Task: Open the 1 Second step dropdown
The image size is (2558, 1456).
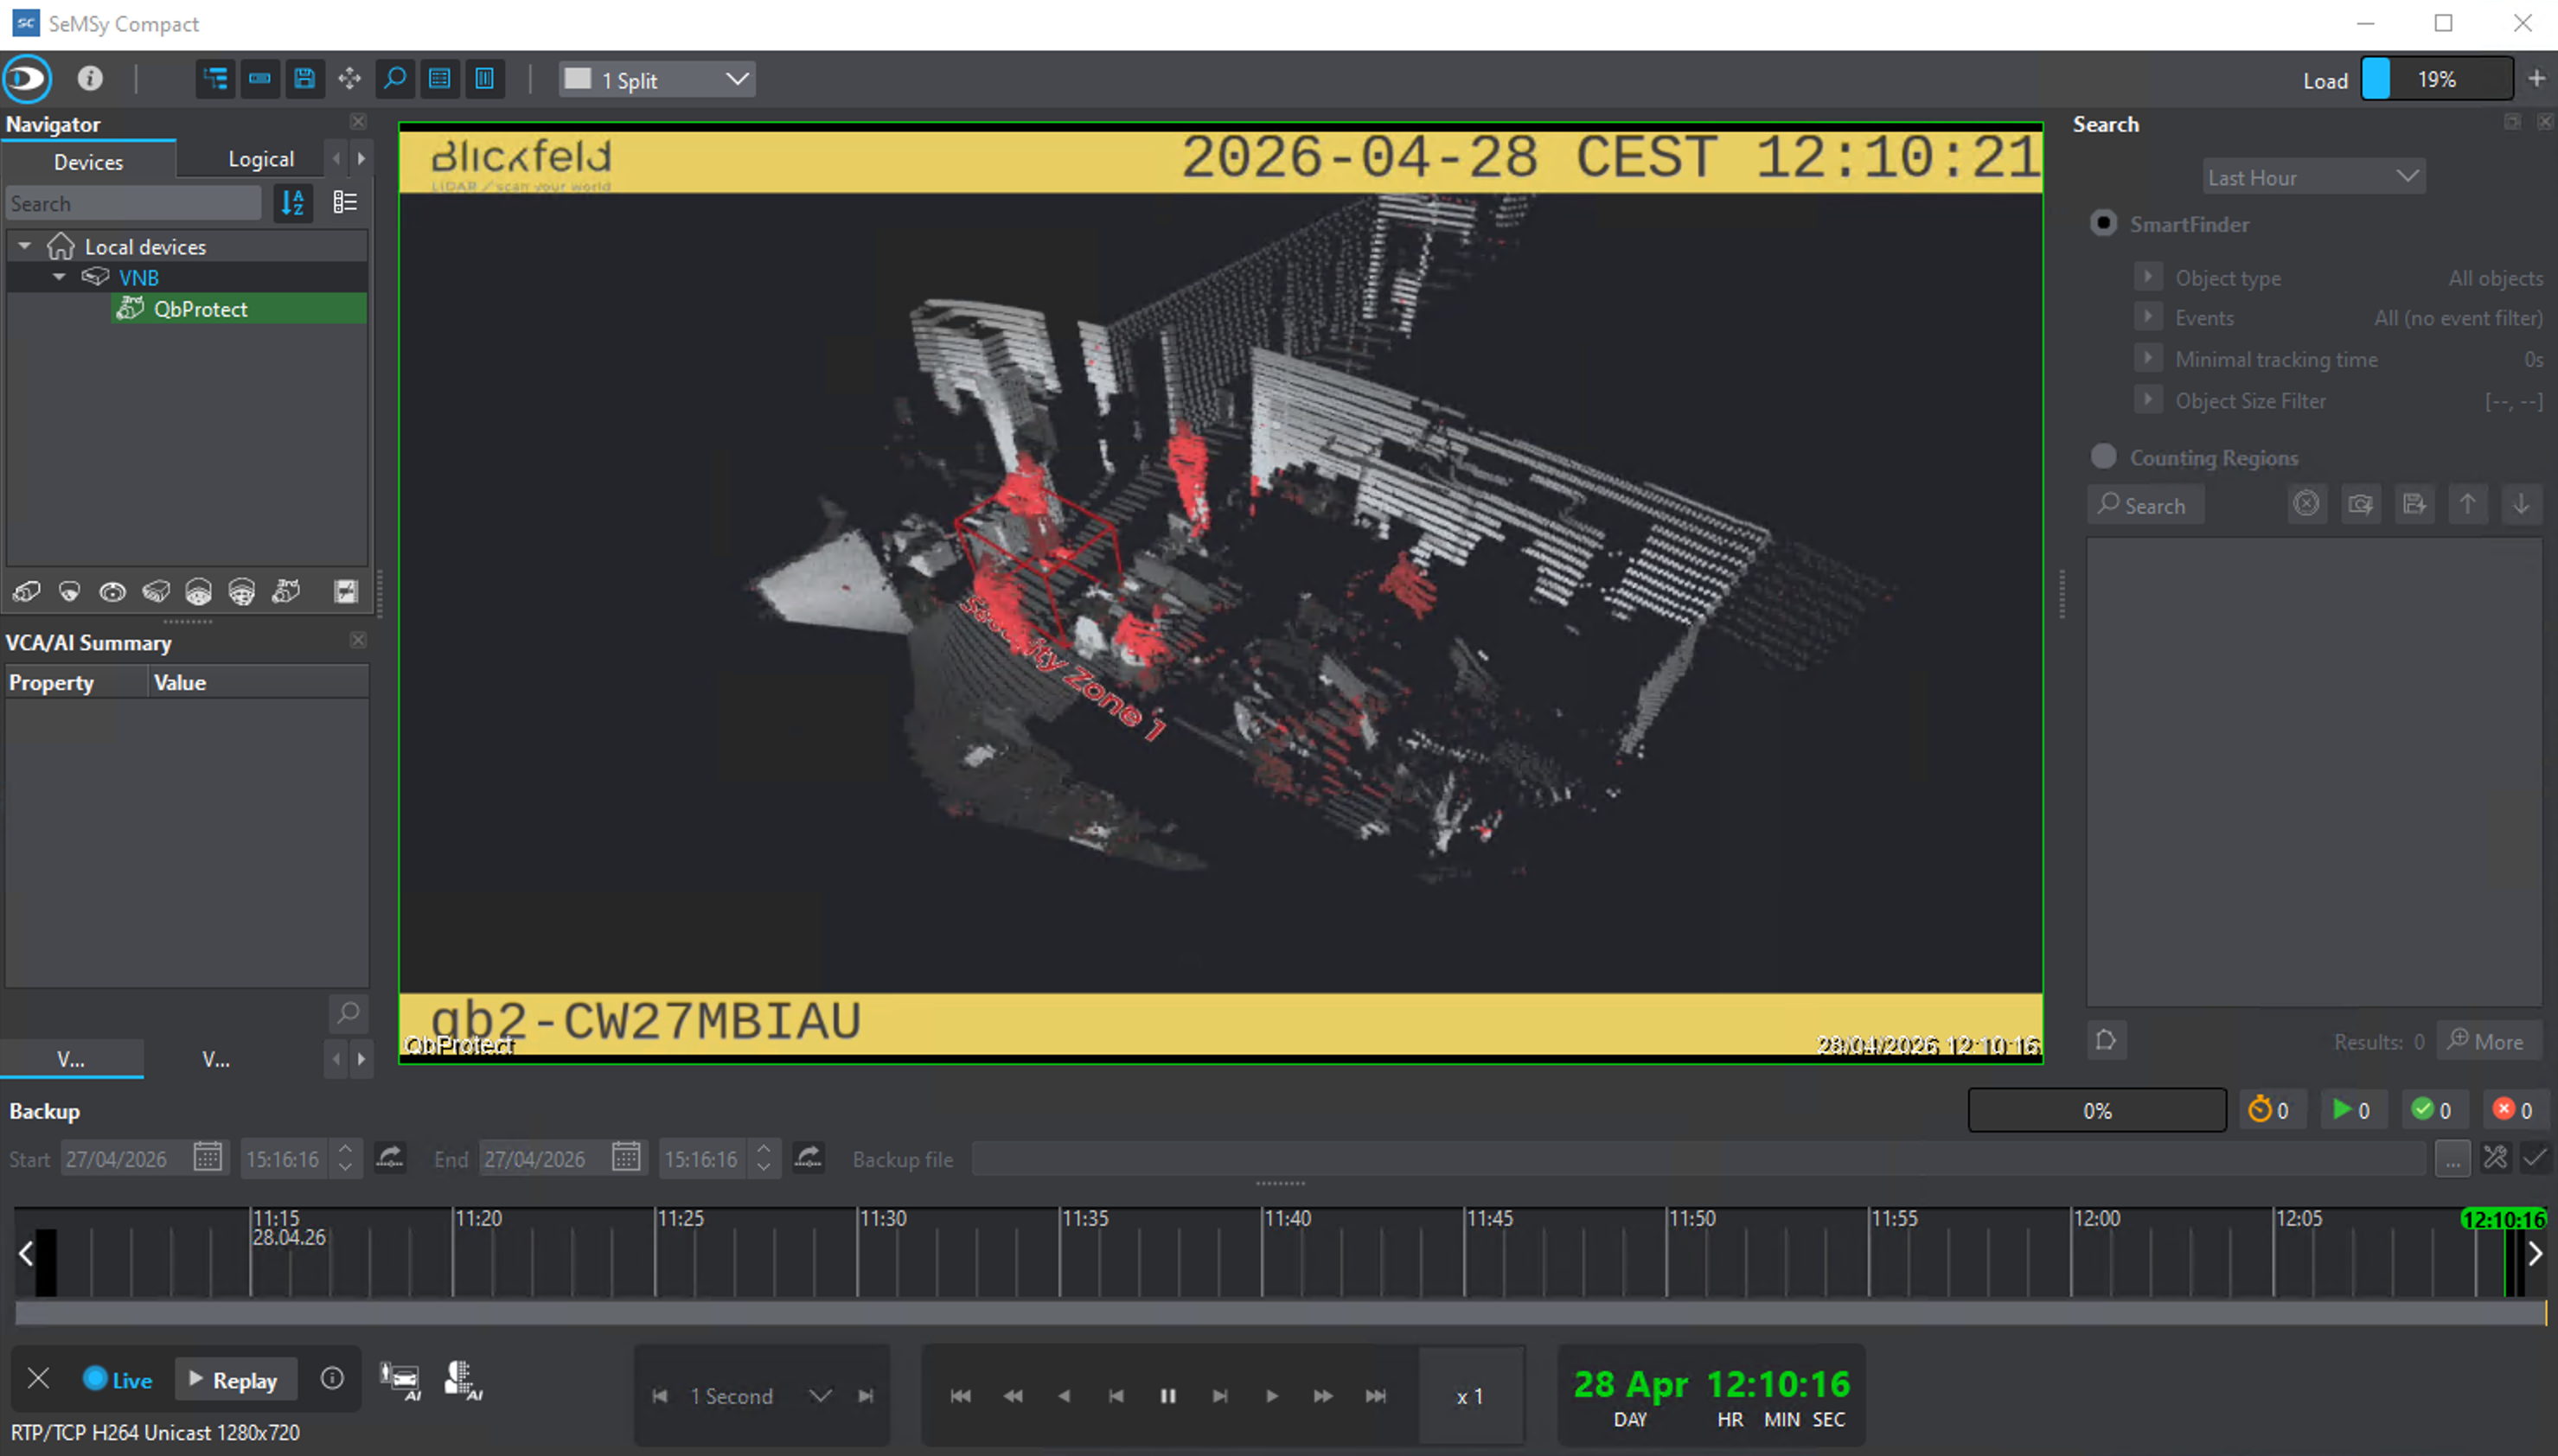Action: 760,1396
